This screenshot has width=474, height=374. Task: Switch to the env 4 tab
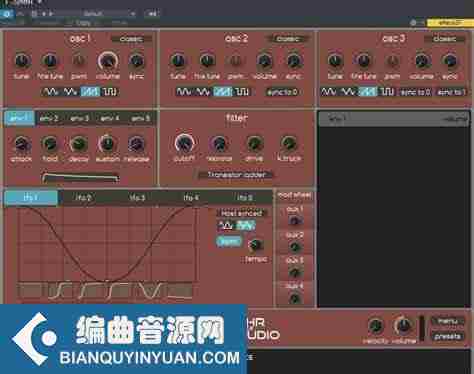click(x=110, y=118)
